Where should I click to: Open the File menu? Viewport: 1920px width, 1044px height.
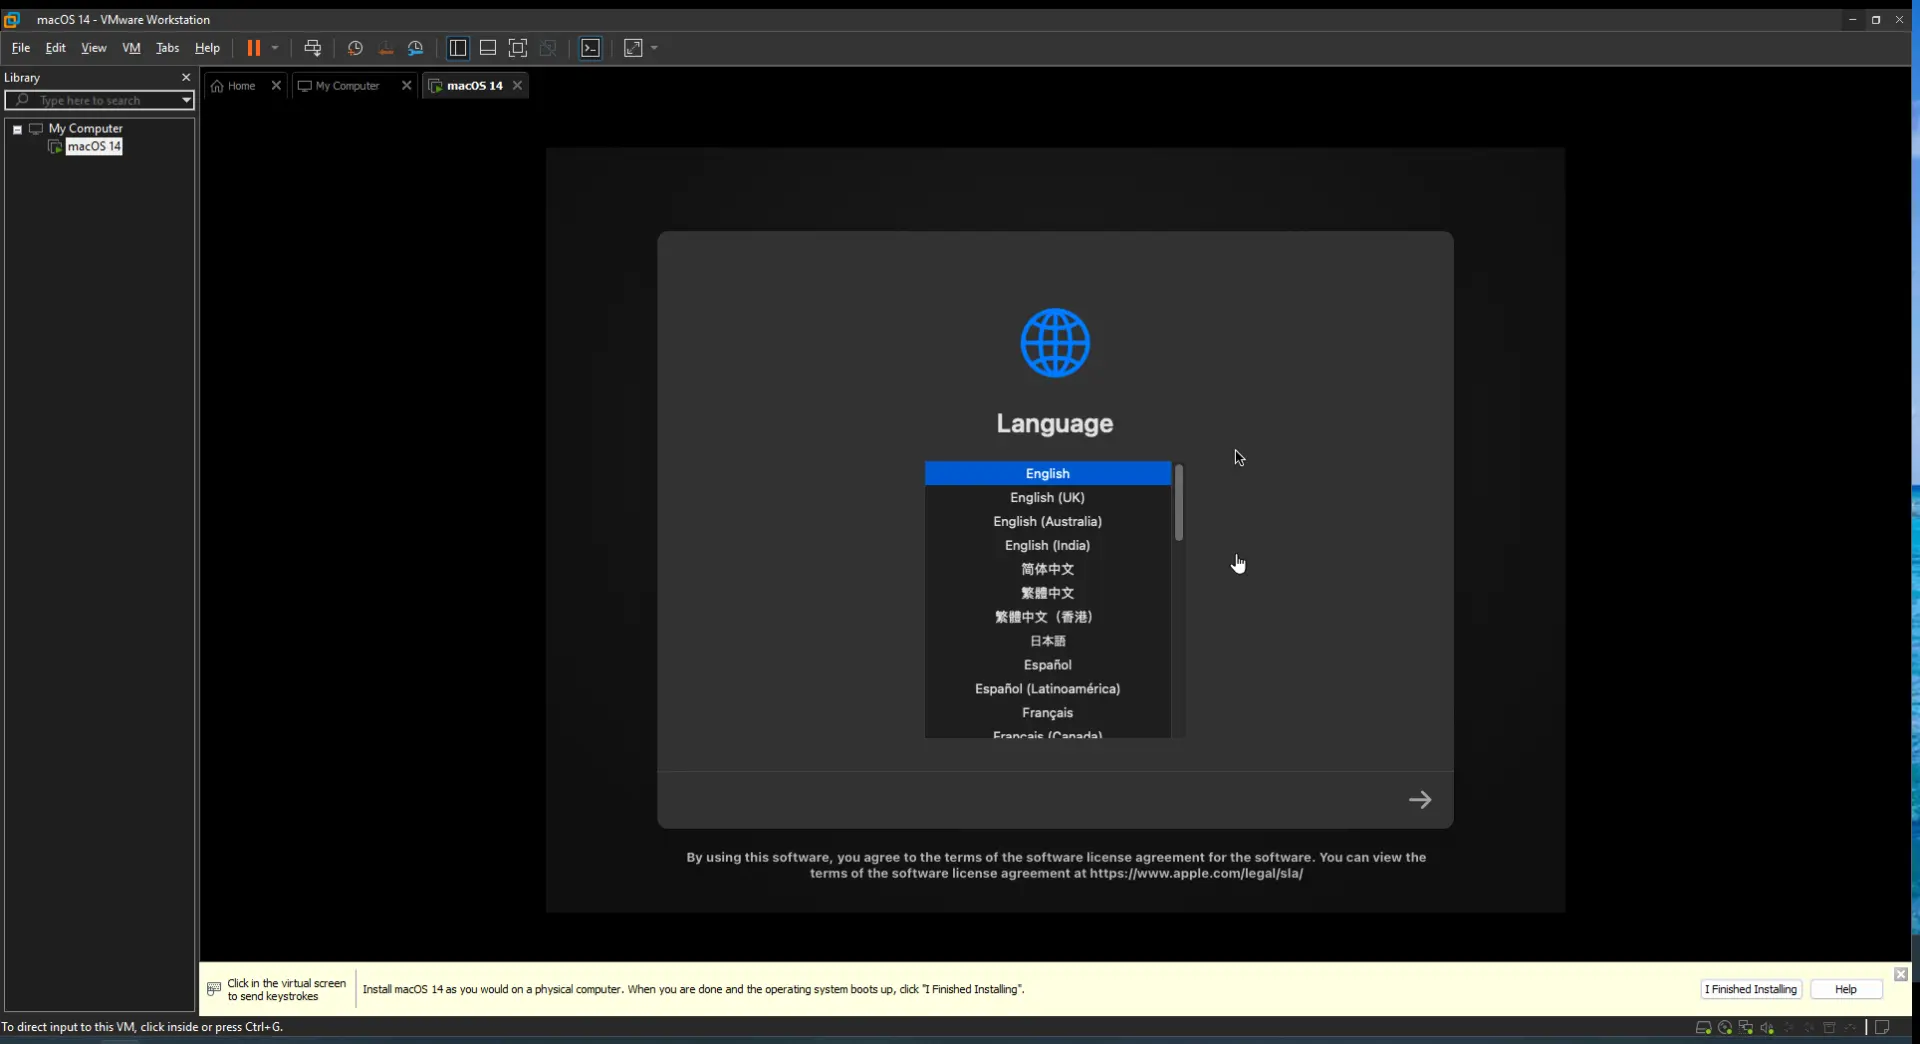(21, 48)
